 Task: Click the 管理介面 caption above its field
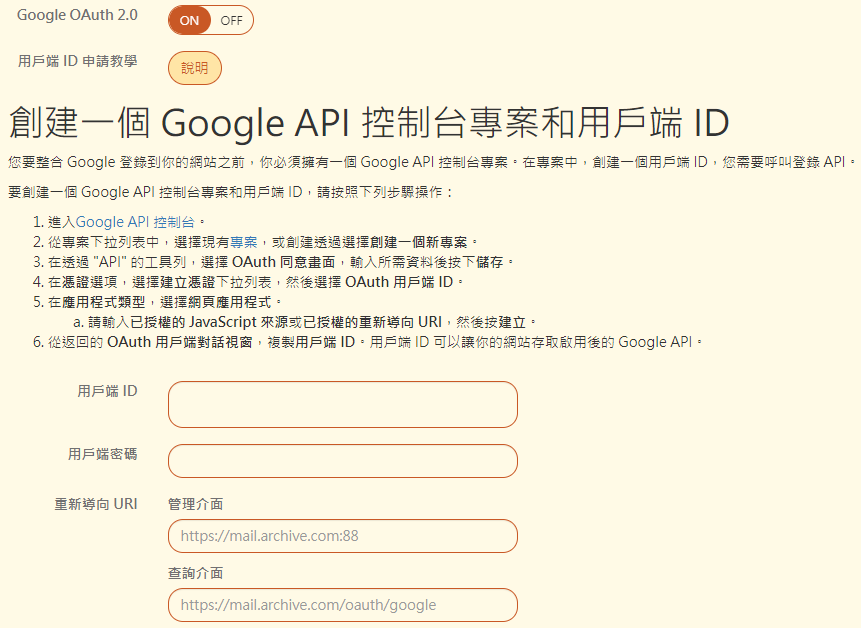point(195,504)
